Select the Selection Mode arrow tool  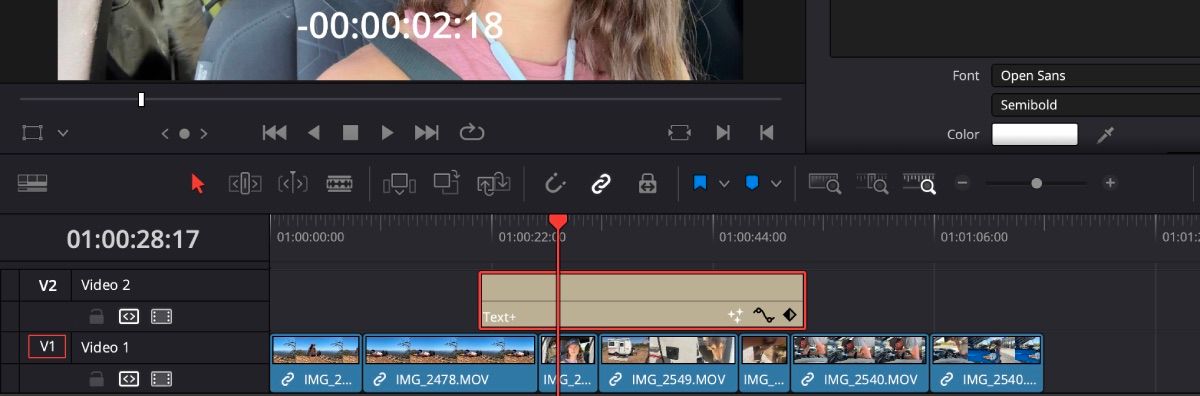pos(197,183)
